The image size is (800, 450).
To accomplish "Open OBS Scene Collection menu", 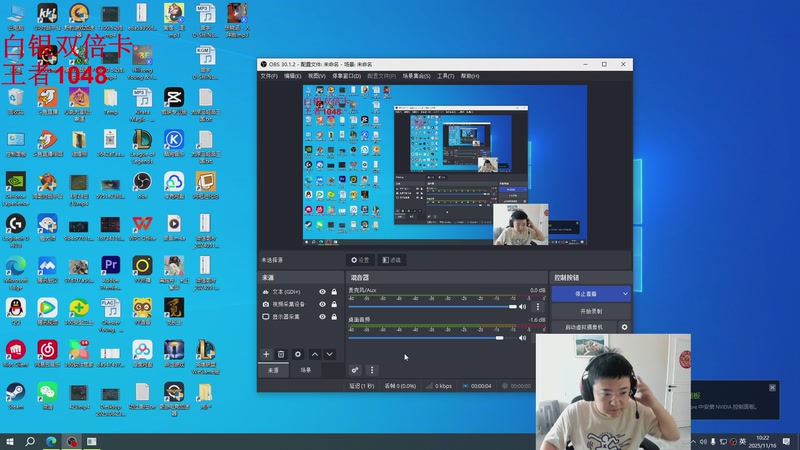I will point(416,76).
